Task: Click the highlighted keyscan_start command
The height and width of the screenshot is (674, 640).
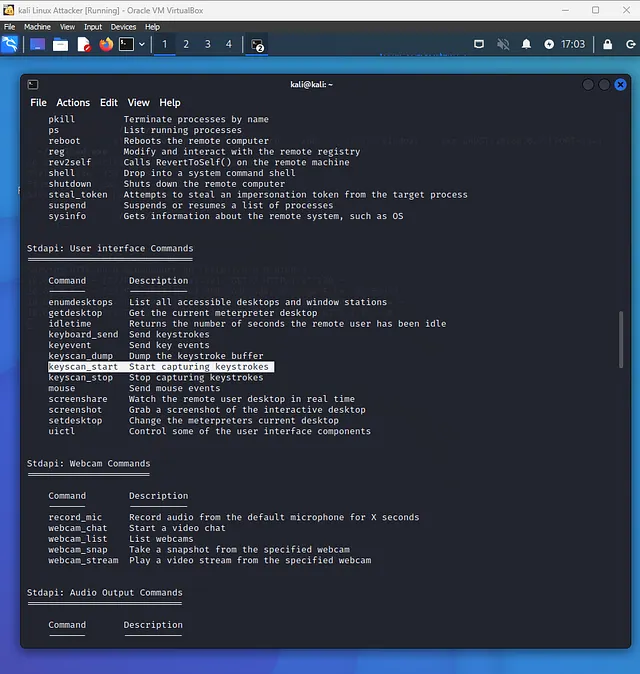Action: coord(83,367)
